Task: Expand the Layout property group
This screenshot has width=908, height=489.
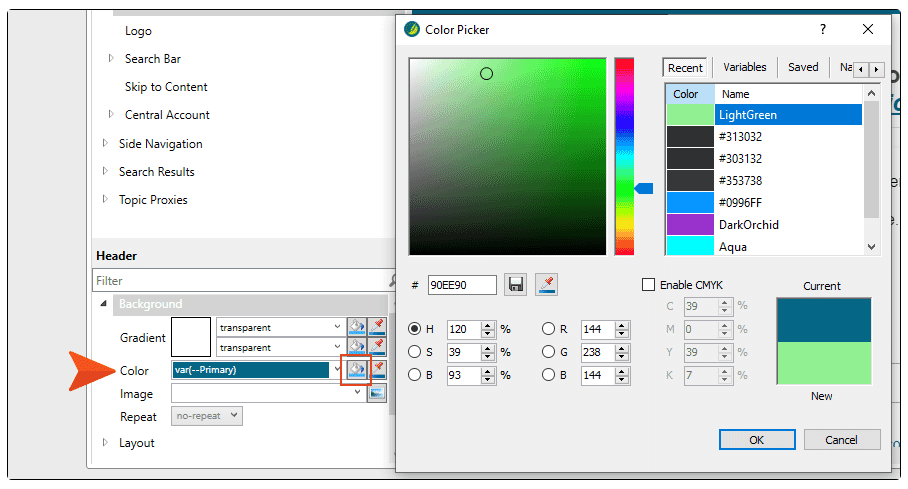Action: pyautogui.click(x=105, y=442)
